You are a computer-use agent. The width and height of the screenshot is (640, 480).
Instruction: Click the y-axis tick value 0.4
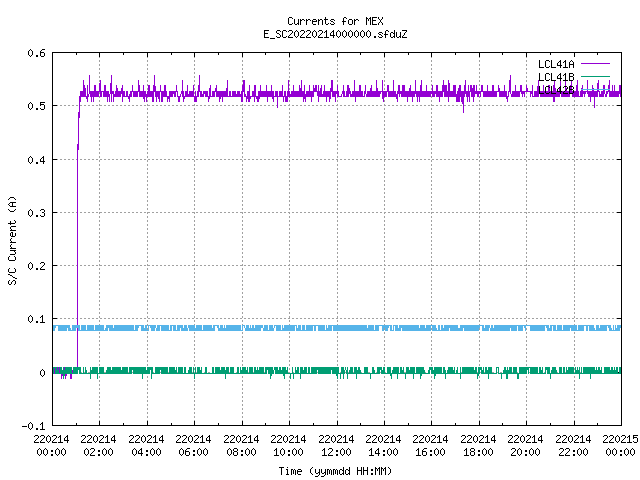[x=36, y=160]
